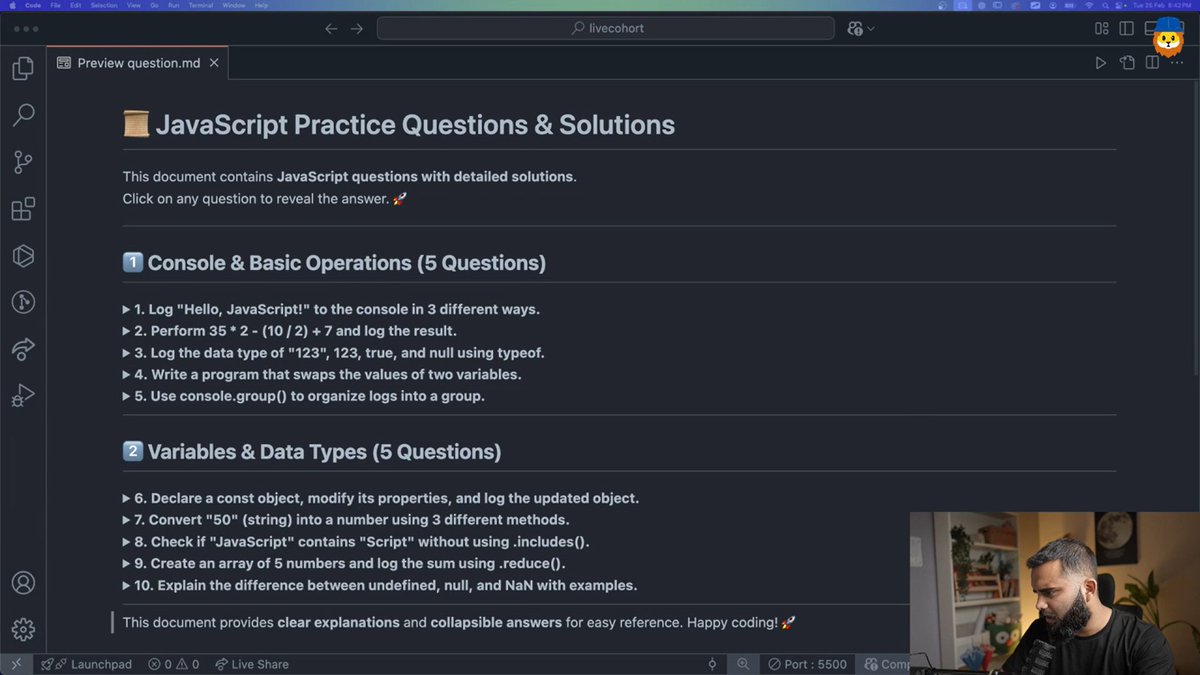The image size is (1200, 675).
Task: Open the circular git-branch icon in activity bar
Action: [23, 302]
